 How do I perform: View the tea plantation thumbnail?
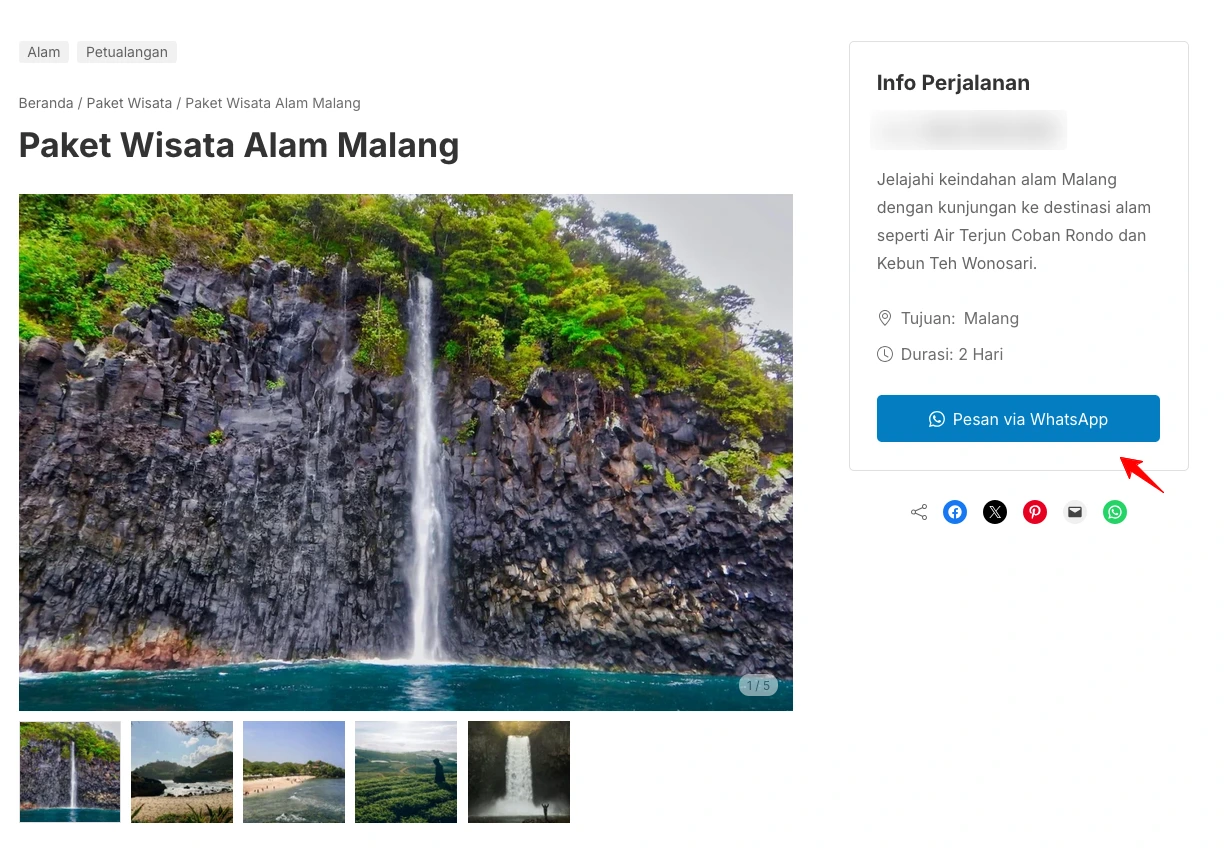(405, 771)
